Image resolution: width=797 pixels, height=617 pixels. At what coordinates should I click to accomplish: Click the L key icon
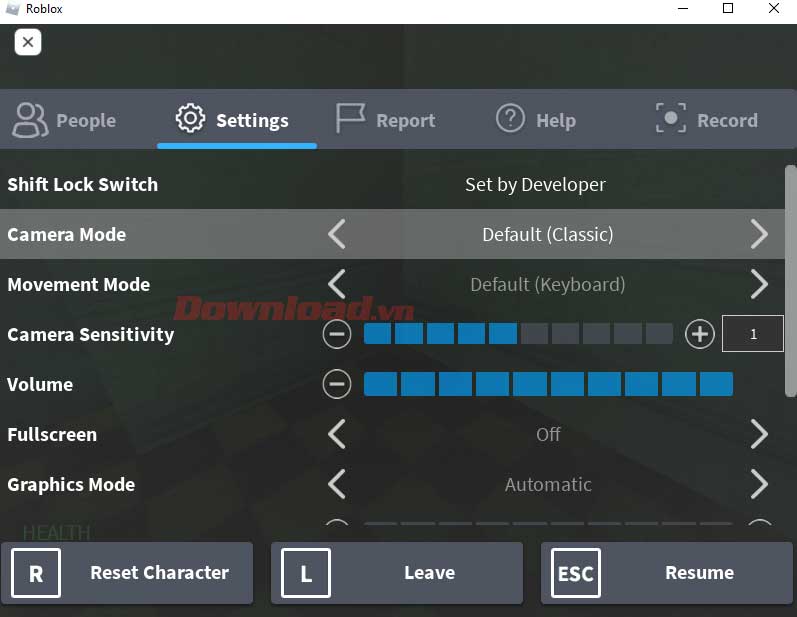(305, 573)
